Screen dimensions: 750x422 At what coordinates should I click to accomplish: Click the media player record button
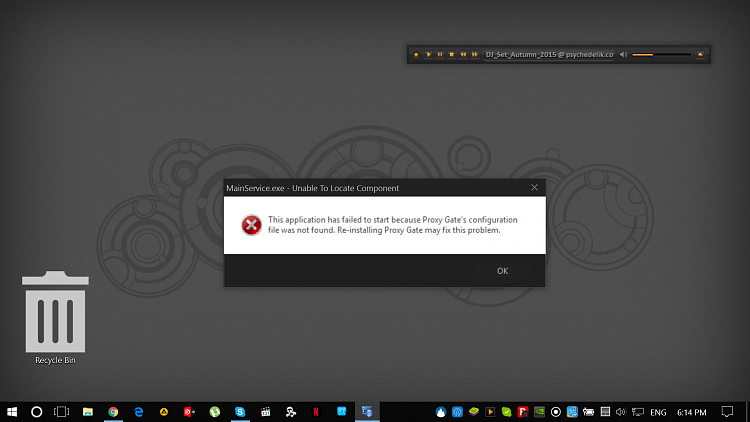click(x=416, y=55)
